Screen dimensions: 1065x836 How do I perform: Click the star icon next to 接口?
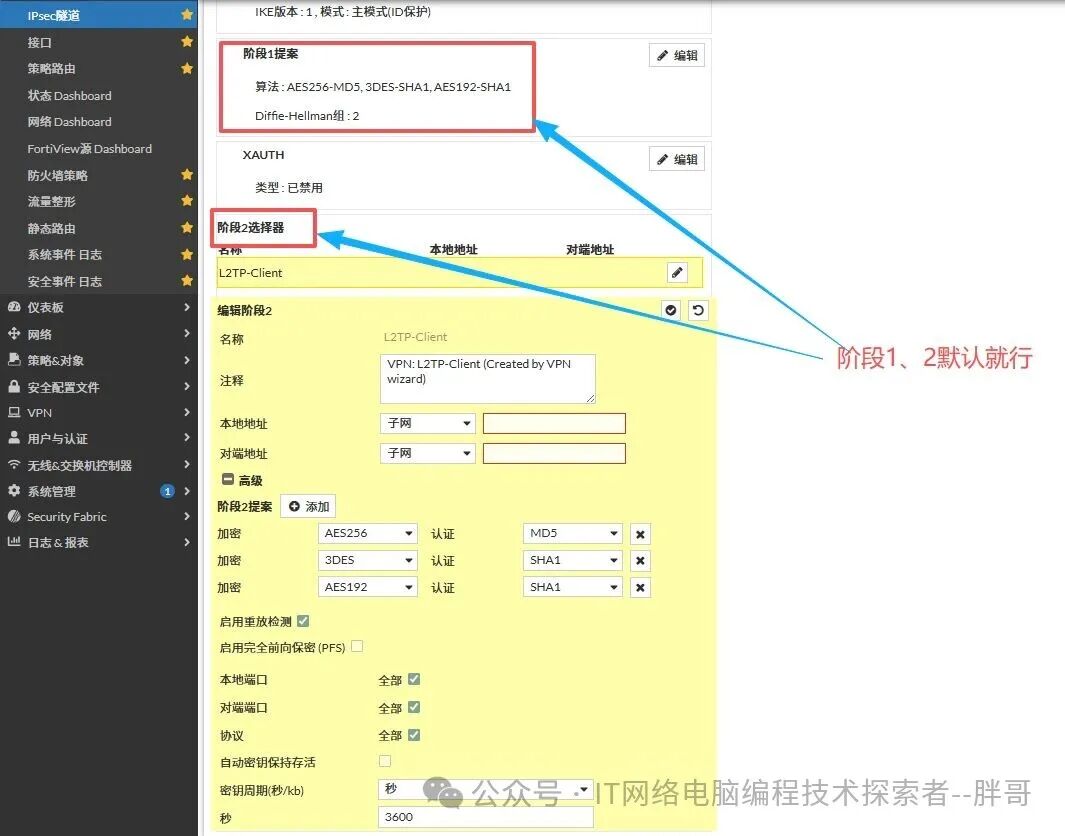[x=186, y=42]
